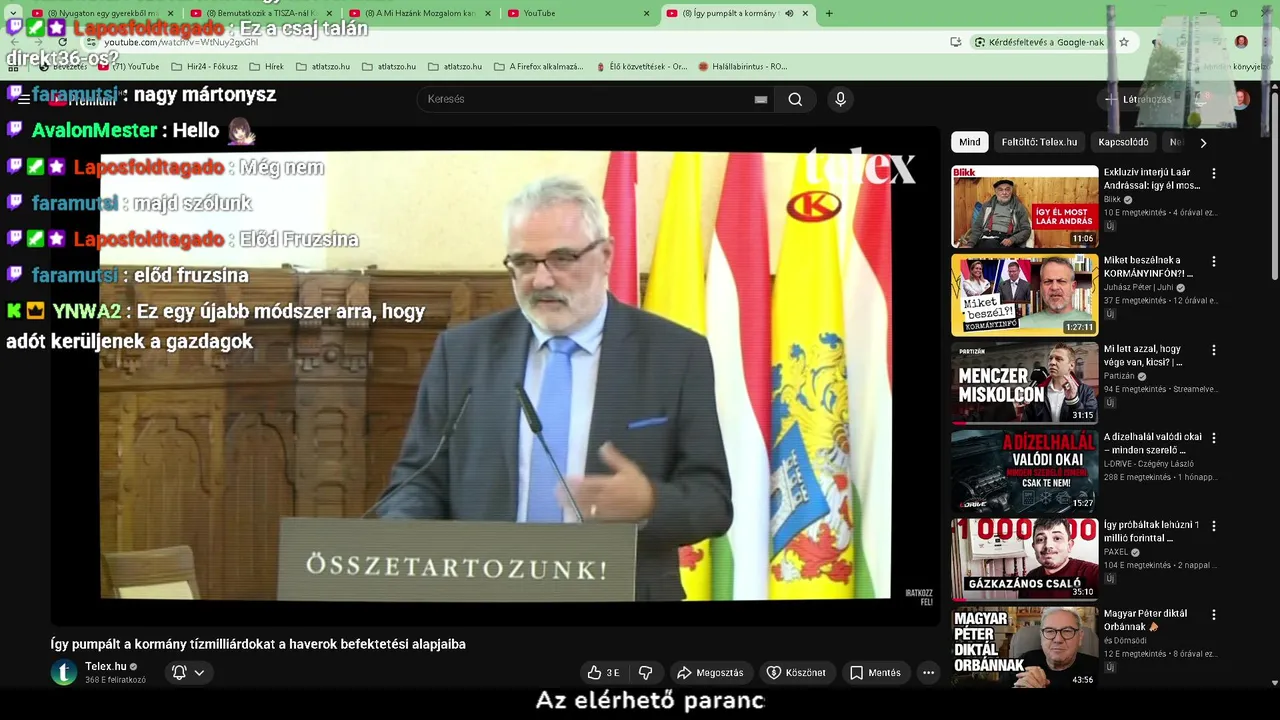Viewport: 1280px width, 720px height.
Task: Open the Gázkazános csaló video thumbnail
Action: (1024, 558)
